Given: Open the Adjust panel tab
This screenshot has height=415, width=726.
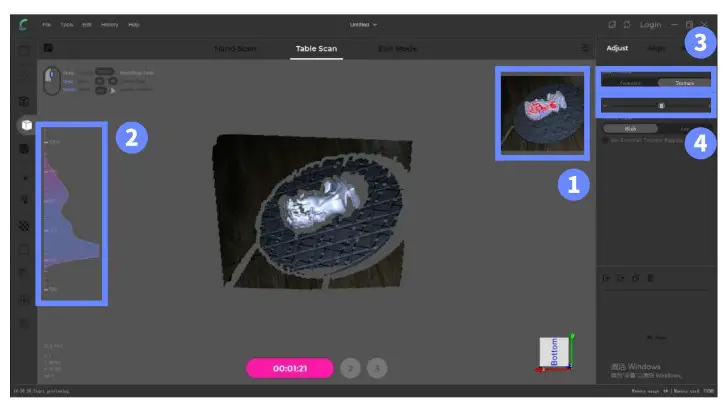Looking at the screenshot, I should [x=617, y=48].
